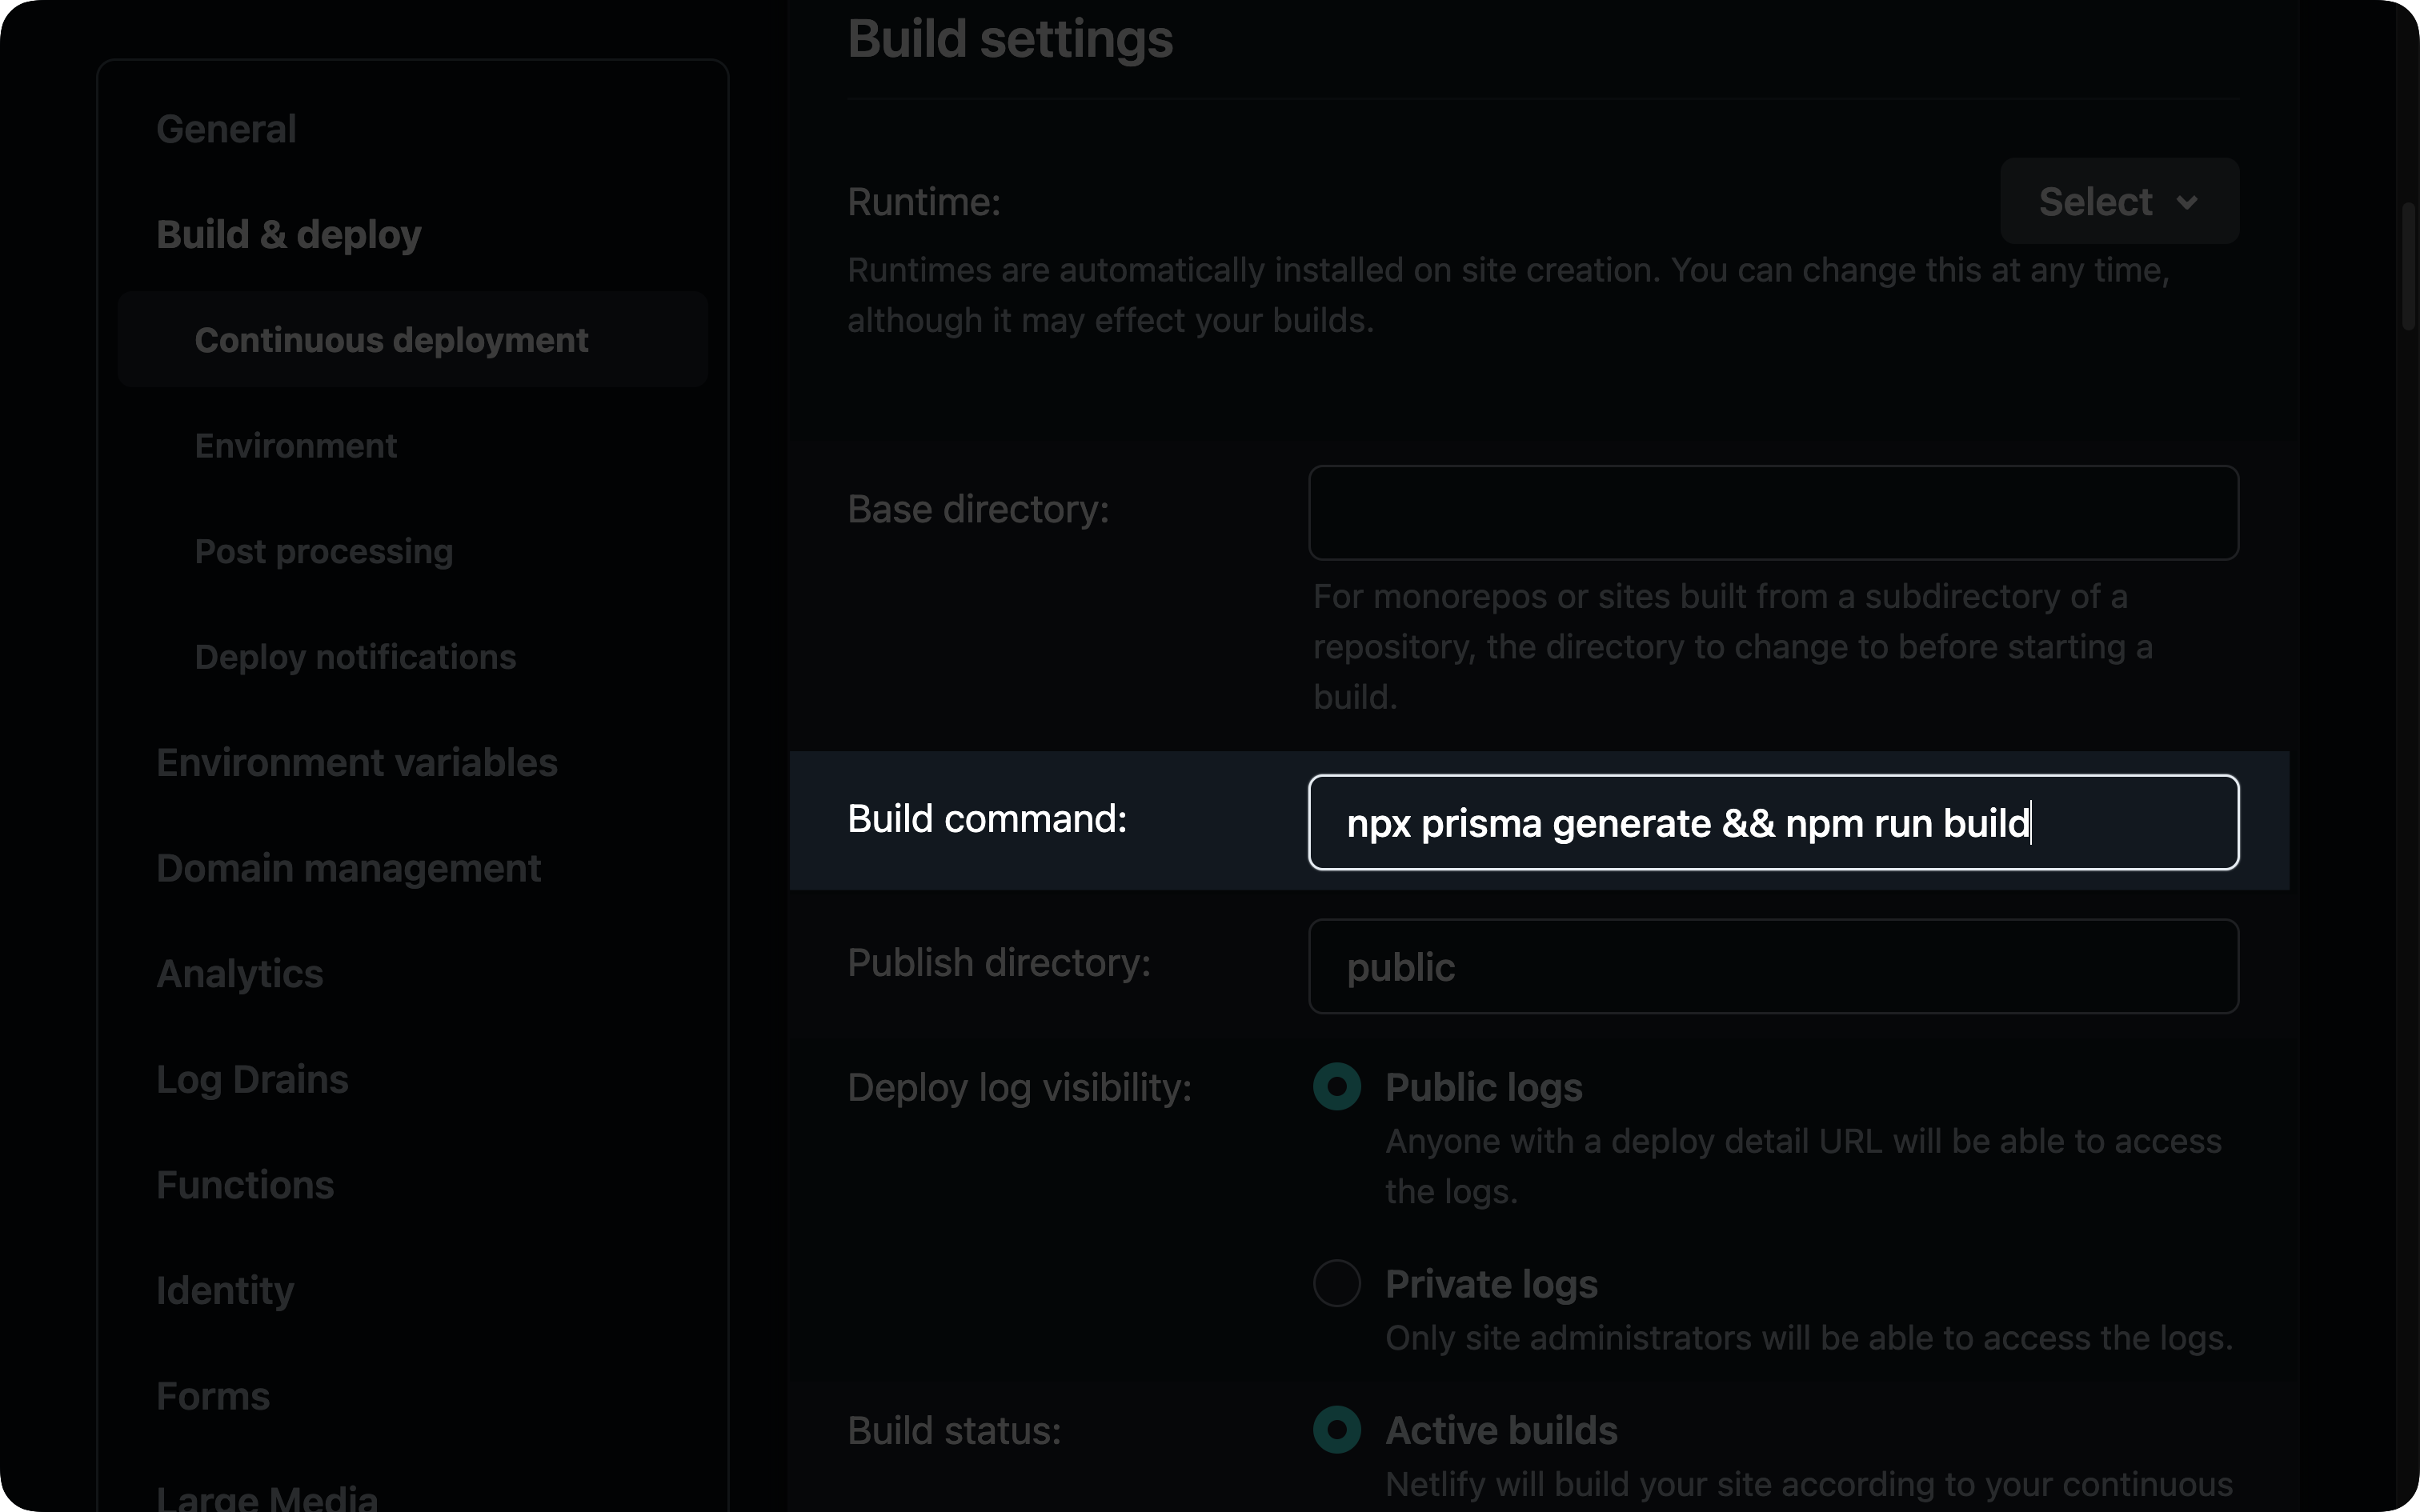Click Post processing settings link
Screen dimensions: 2420x1512
point(324,550)
